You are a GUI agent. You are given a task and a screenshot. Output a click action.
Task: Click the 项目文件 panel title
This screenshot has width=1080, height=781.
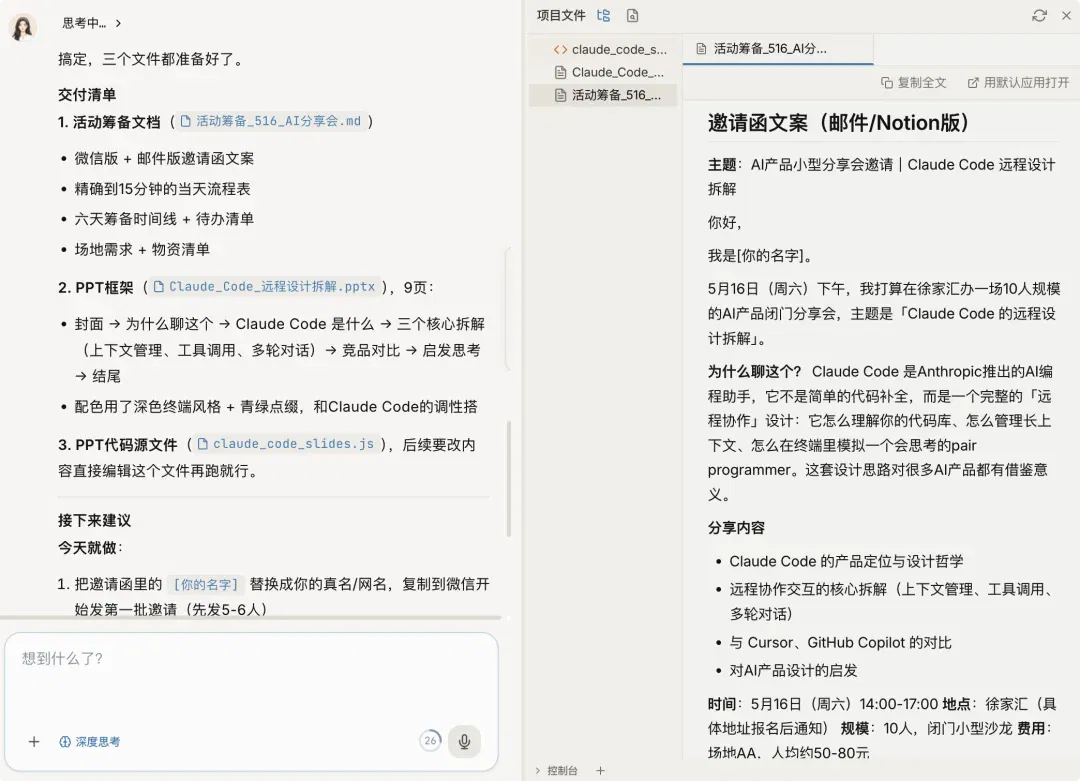(x=561, y=15)
